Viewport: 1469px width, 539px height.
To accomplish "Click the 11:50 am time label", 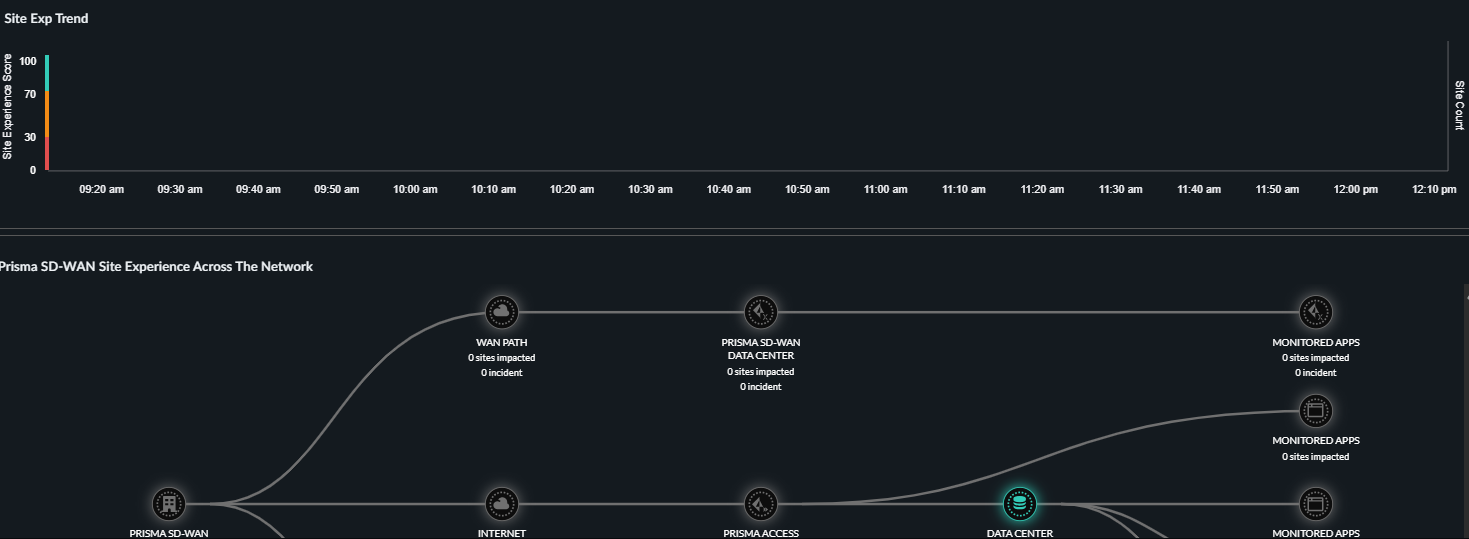I will point(1278,189).
